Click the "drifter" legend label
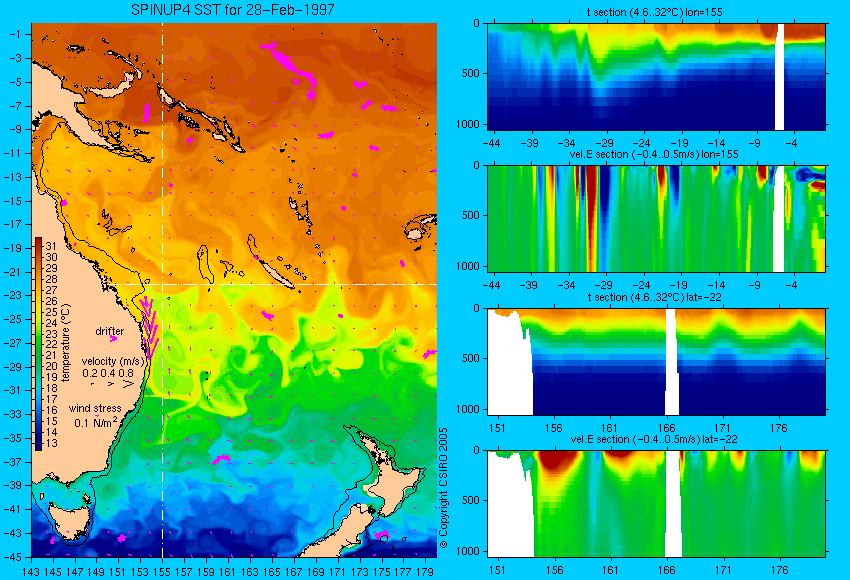This screenshot has height=580, width=850. pyautogui.click(x=110, y=331)
